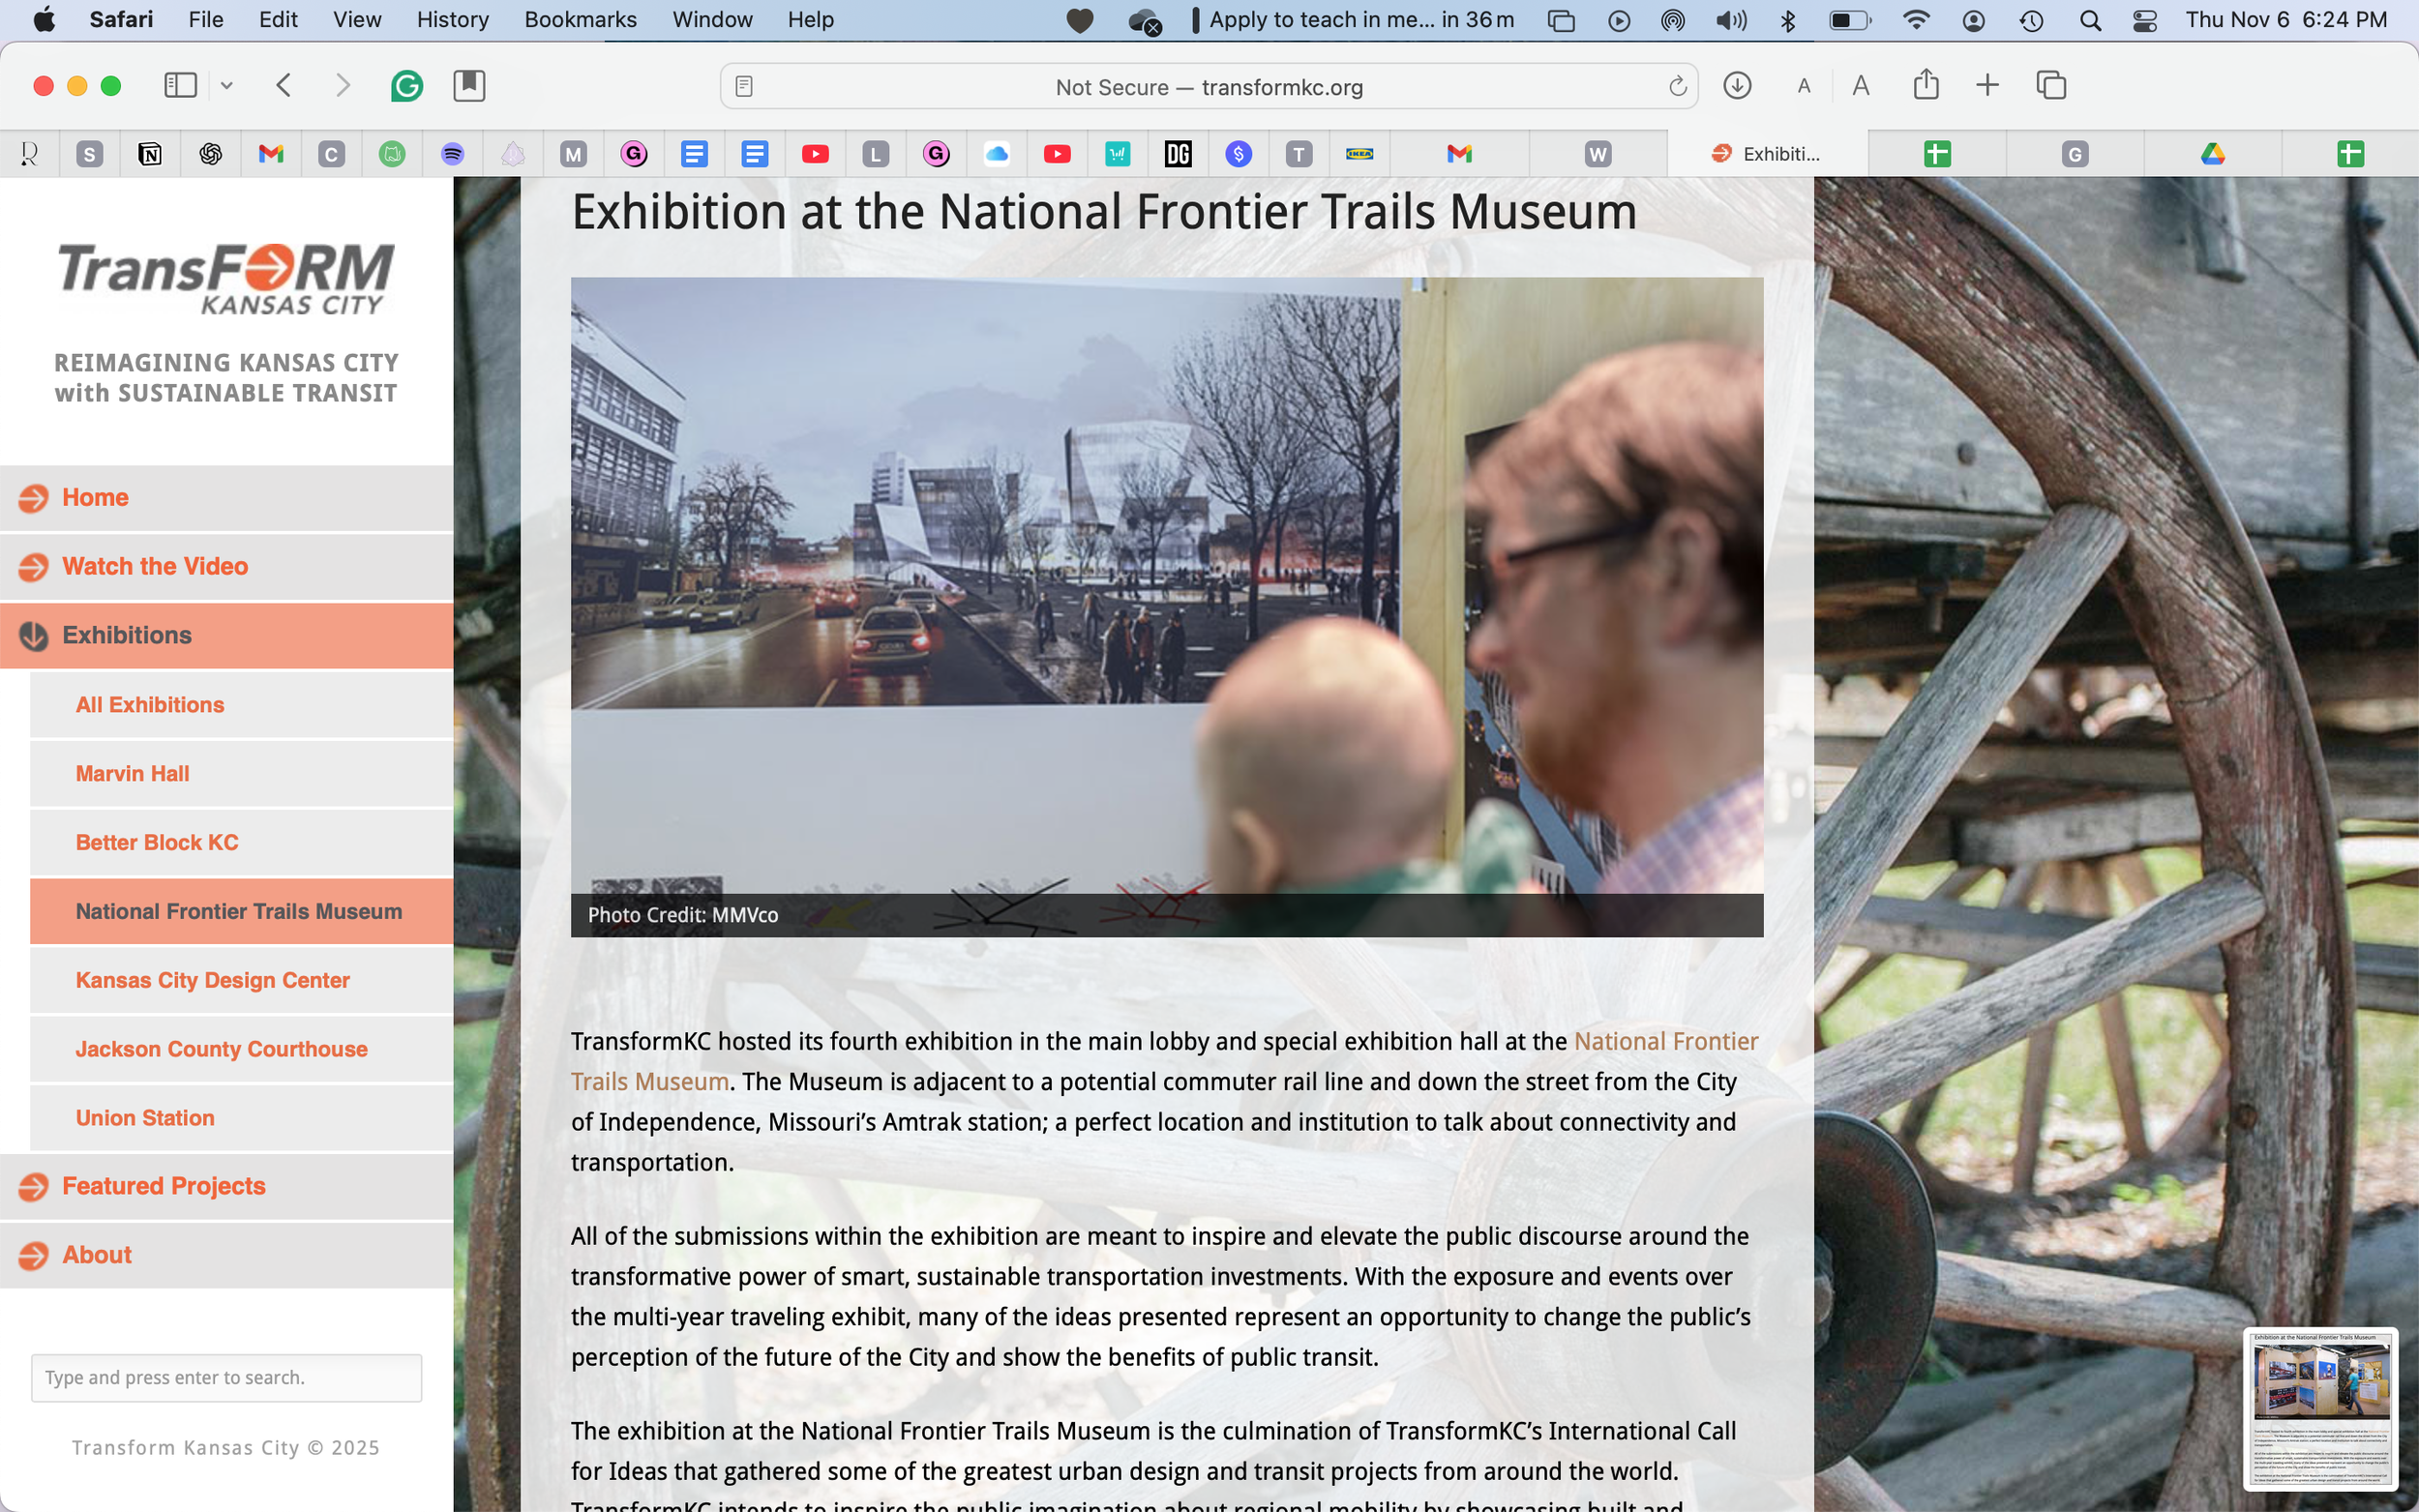Expand the sidebar dropdown chevron
This screenshot has height=1512, width=2419.
(227, 86)
